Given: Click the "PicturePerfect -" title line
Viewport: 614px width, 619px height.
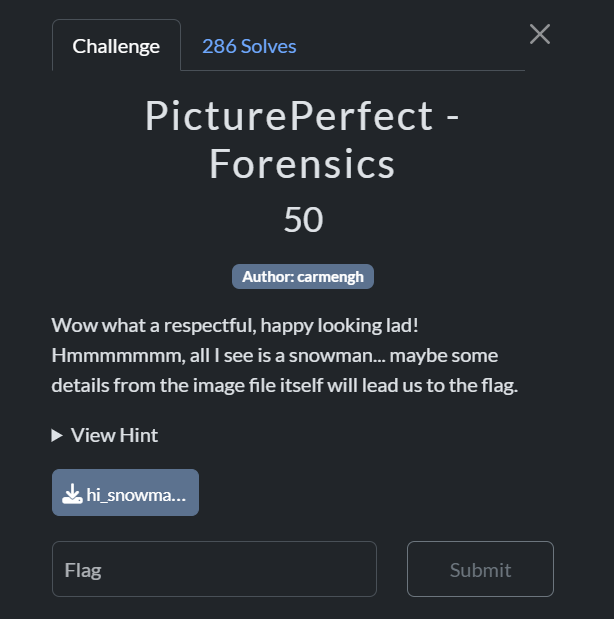Looking at the screenshot, I should point(303,117).
